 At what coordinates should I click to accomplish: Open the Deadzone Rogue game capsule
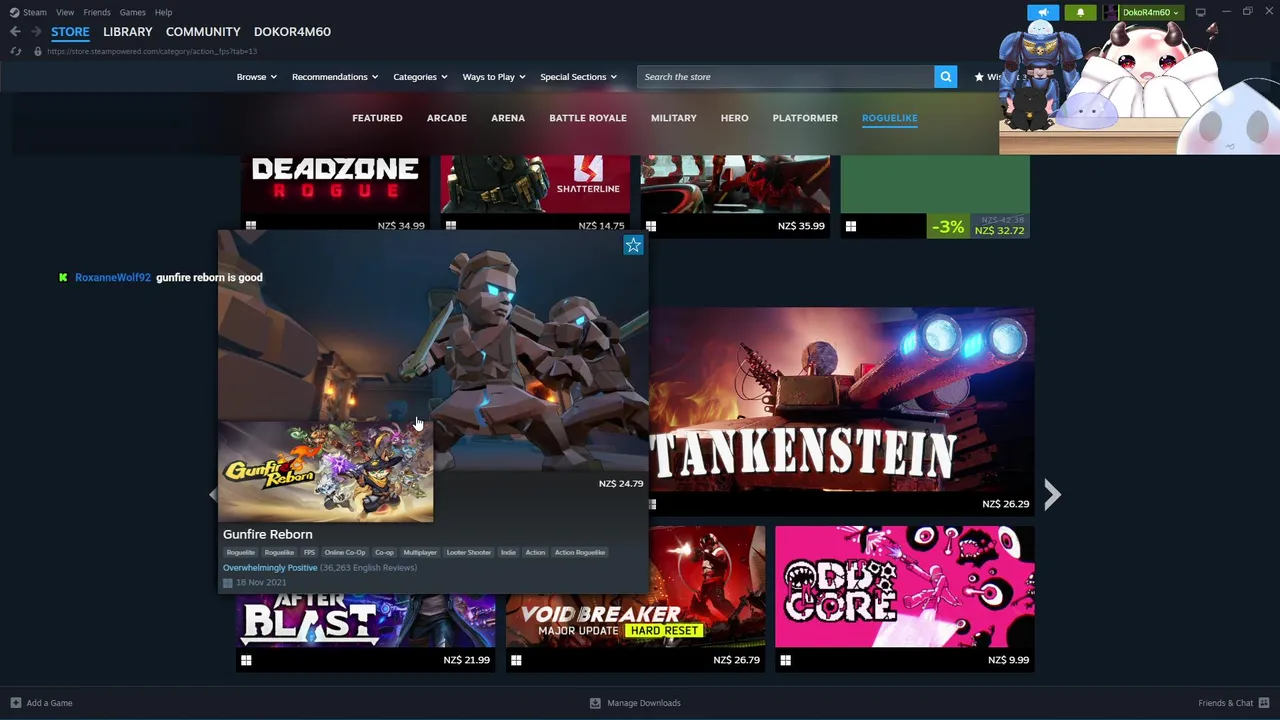pyautogui.click(x=335, y=195)
